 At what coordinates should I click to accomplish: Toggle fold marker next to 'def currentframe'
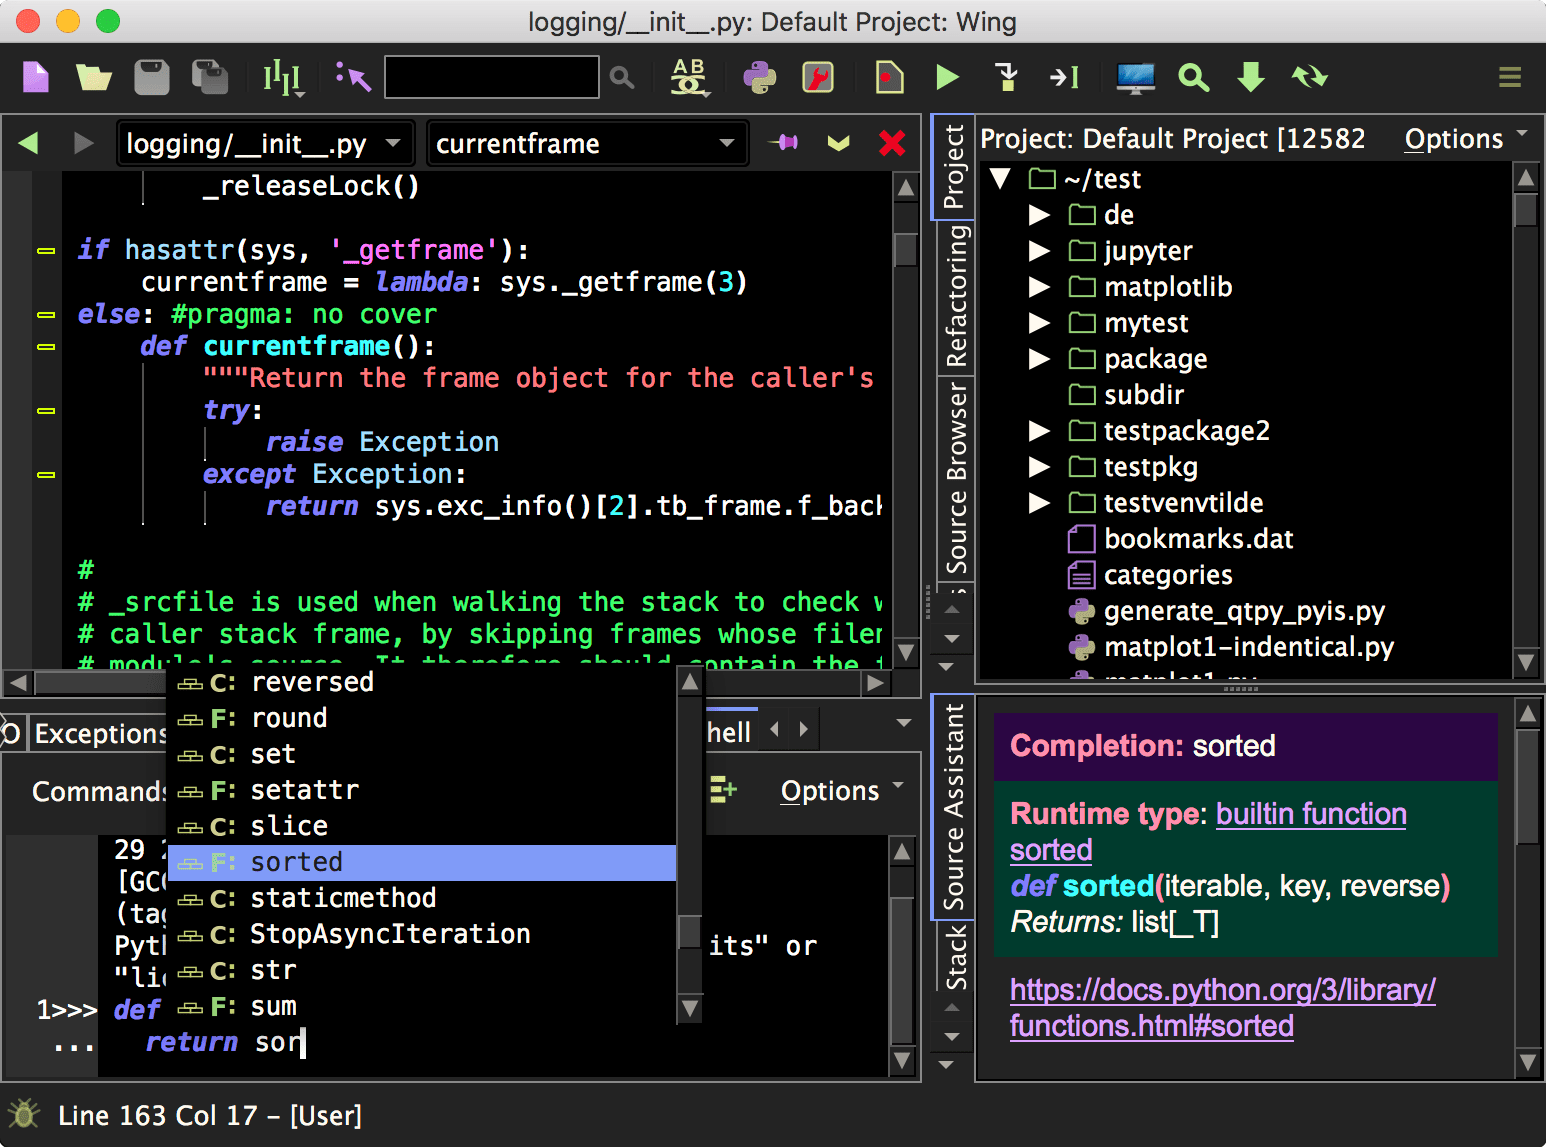46,347
